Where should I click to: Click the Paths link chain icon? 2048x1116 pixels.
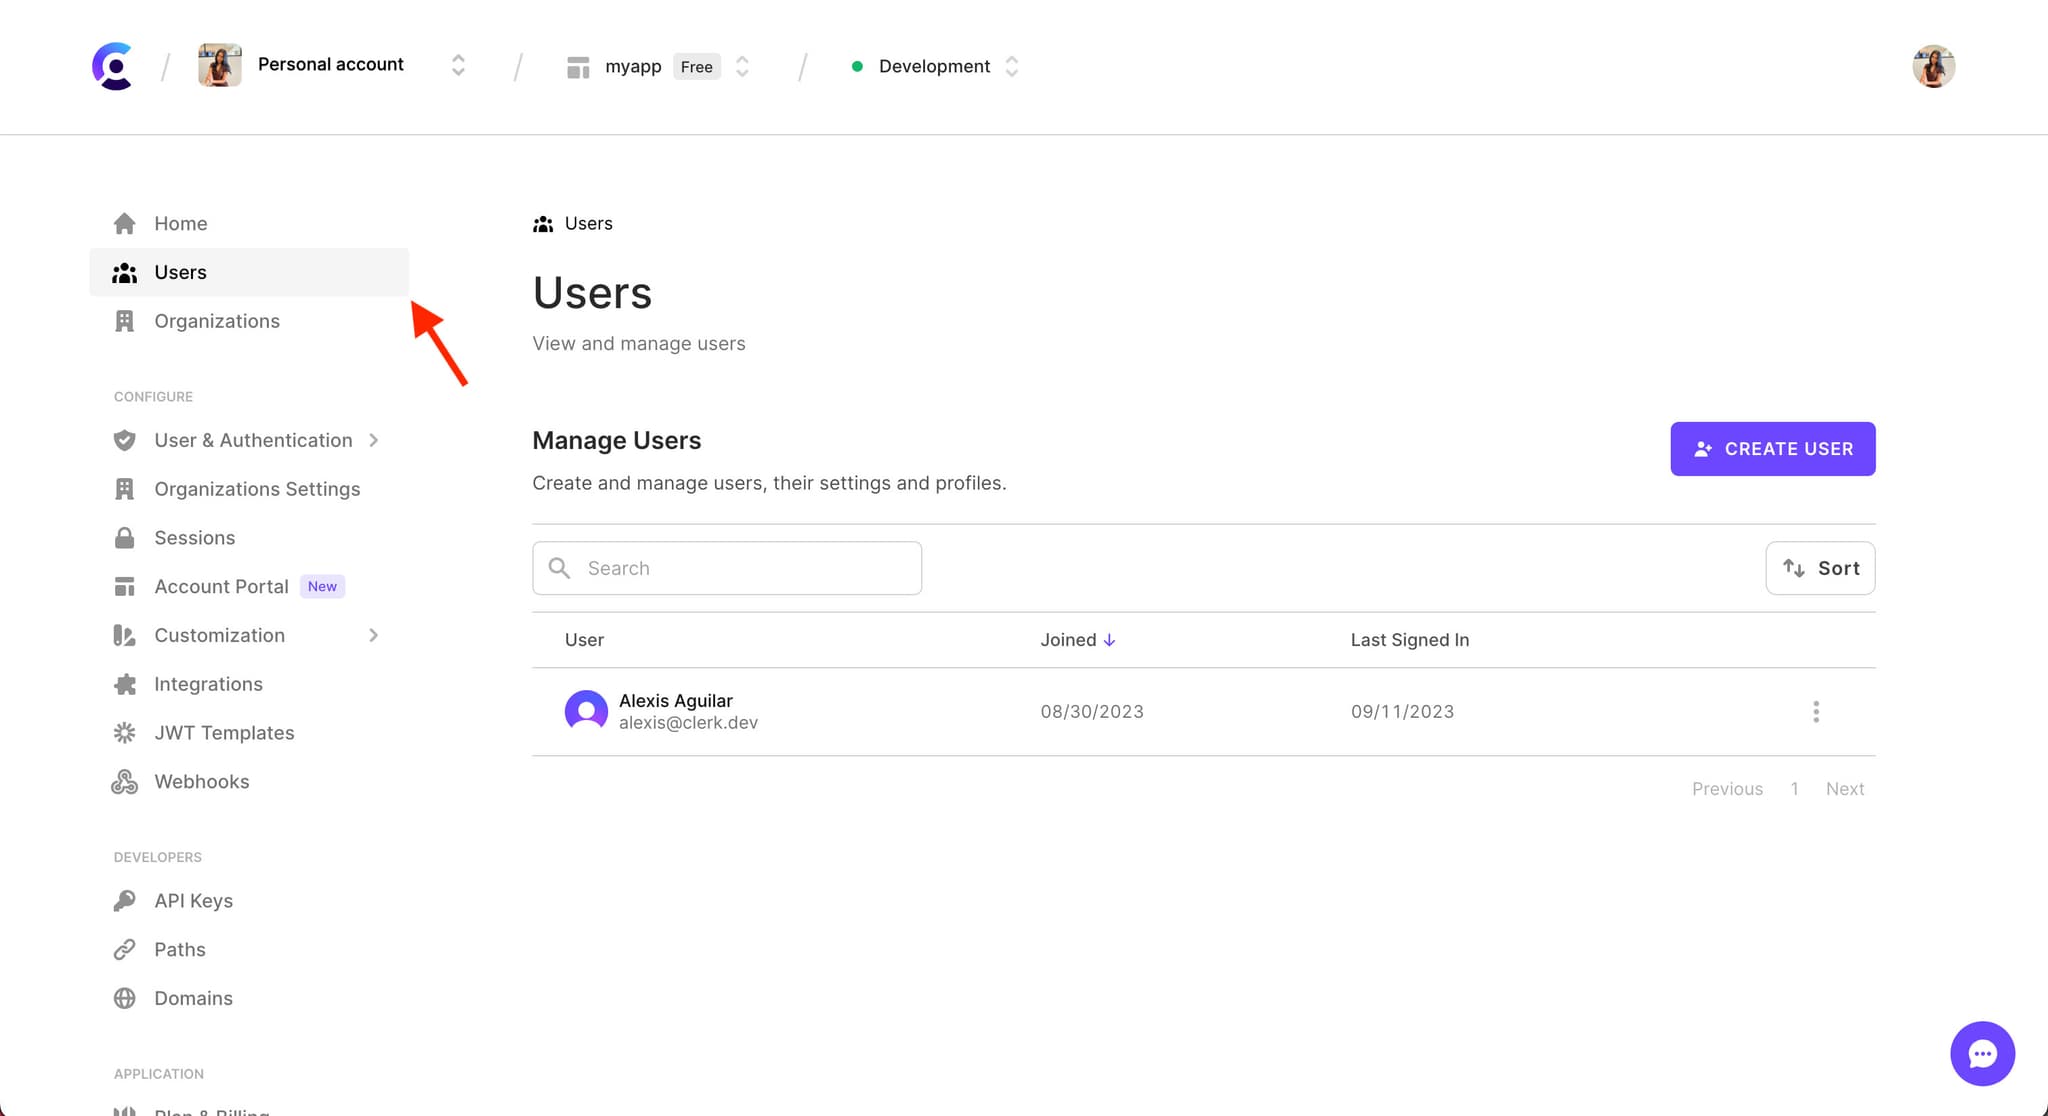coord(124,950)
